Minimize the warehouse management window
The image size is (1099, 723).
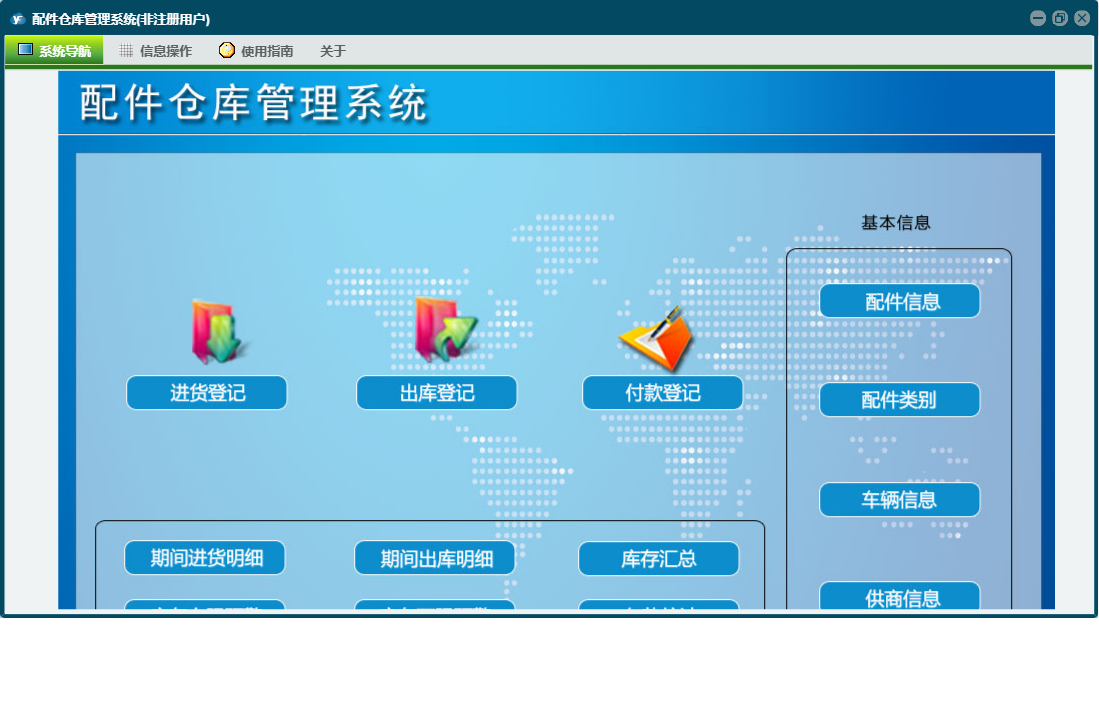click(1037, 18)
